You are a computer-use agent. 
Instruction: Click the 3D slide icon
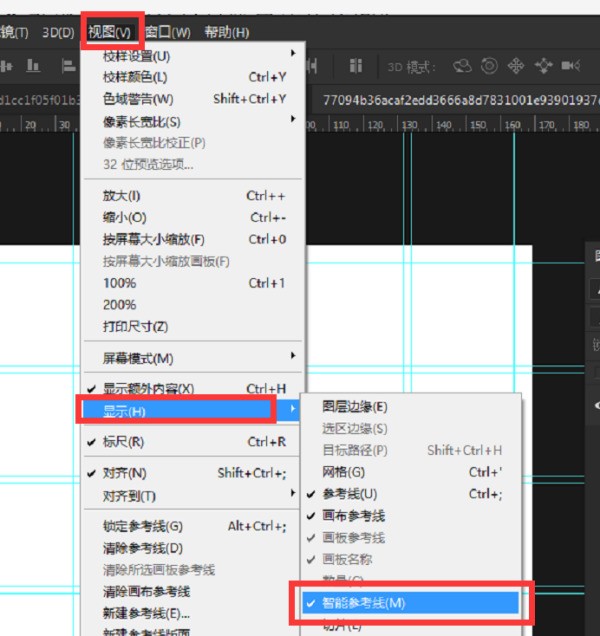pos(543,66)
